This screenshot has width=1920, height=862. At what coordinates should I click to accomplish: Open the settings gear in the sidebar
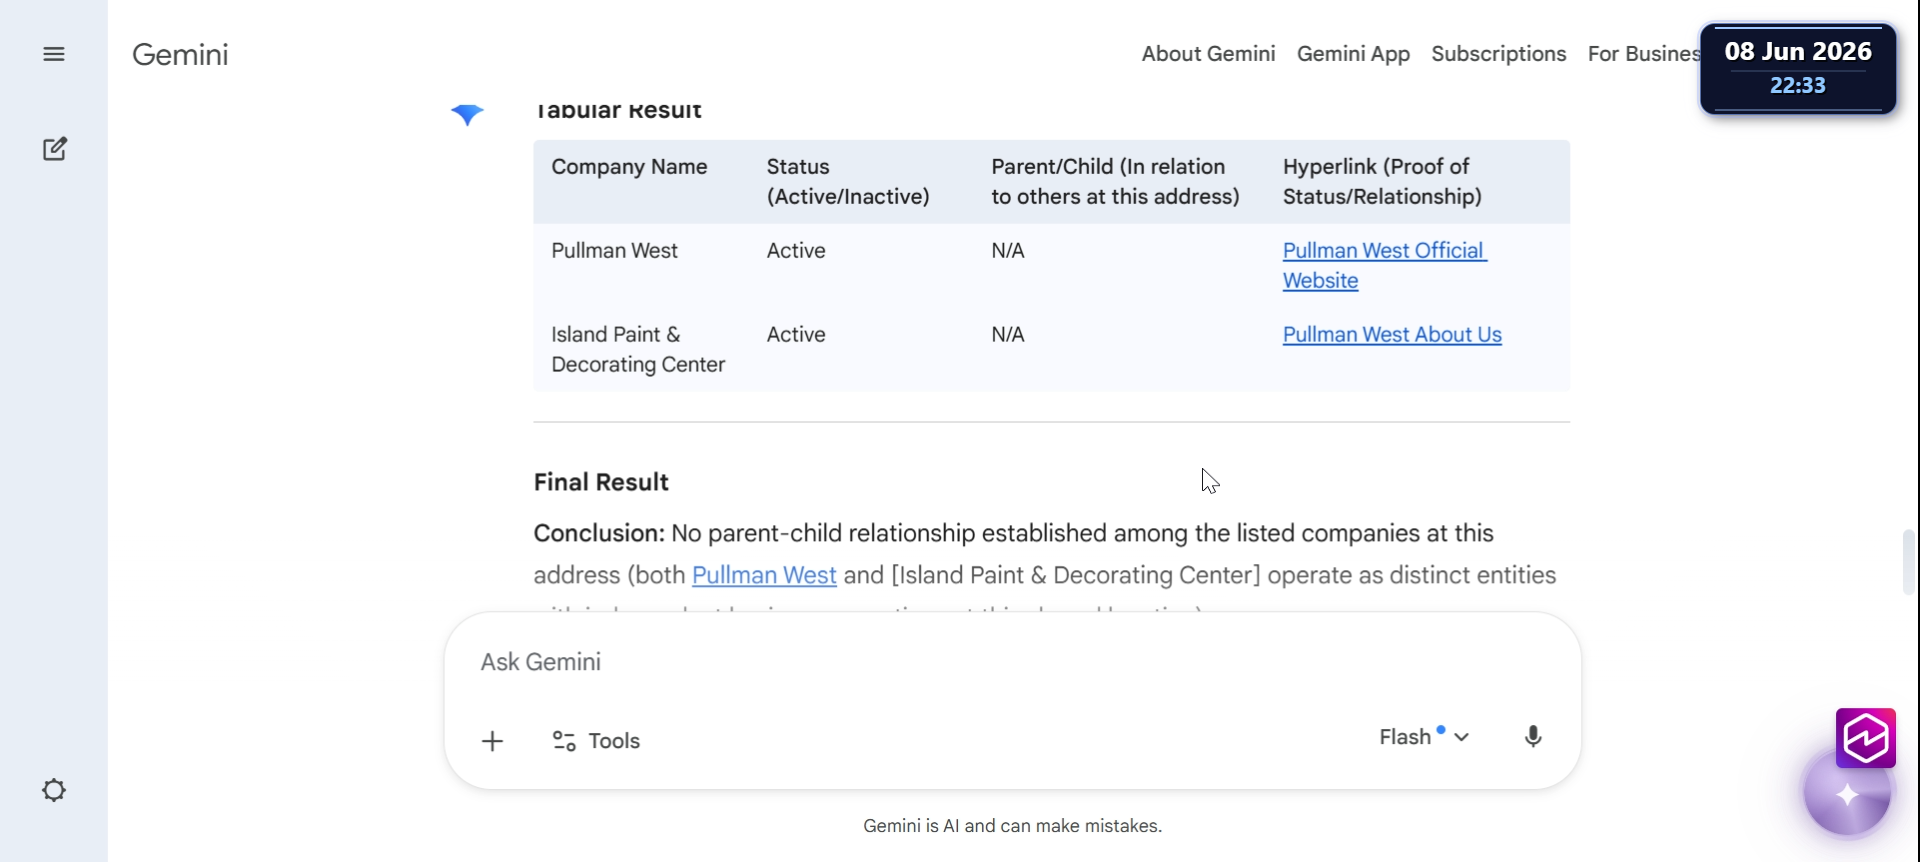(x=54, y=790)
